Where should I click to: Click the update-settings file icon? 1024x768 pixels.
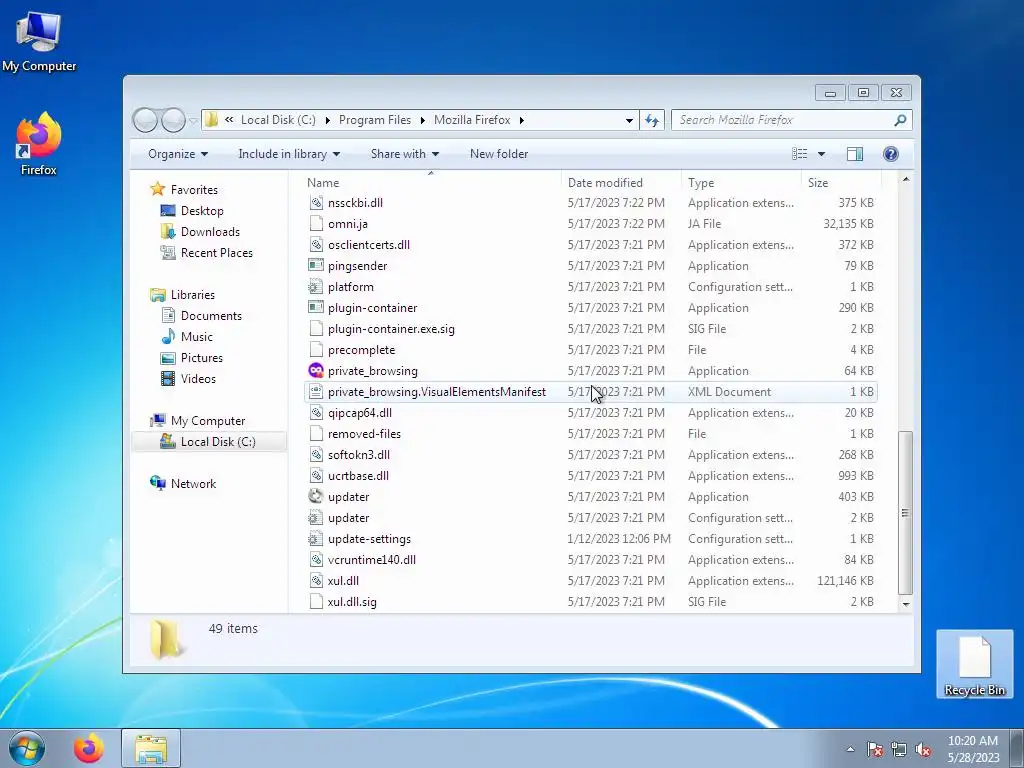(316, 539)
